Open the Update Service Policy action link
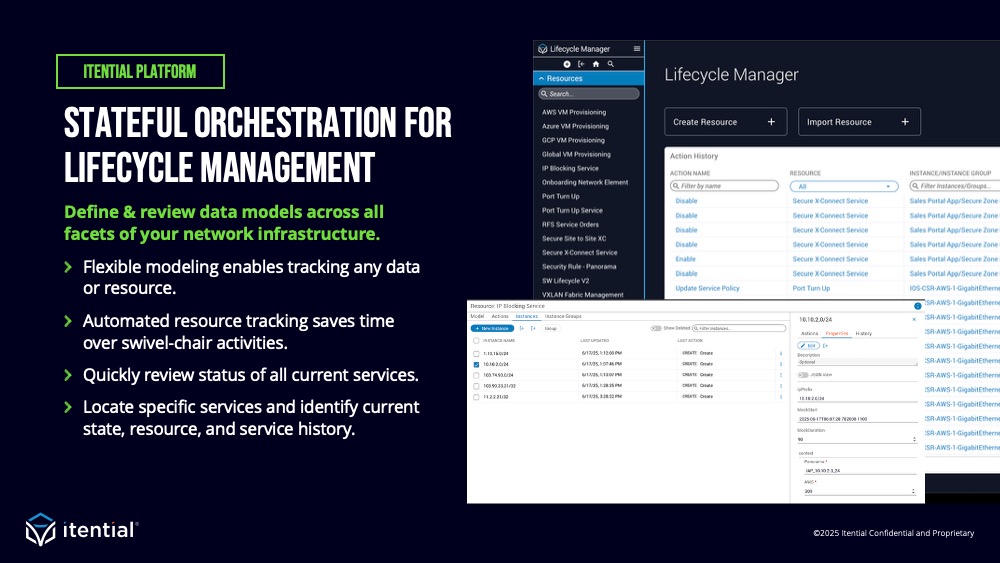This screenshot has width=1000, height=563. tap(707, 288)
